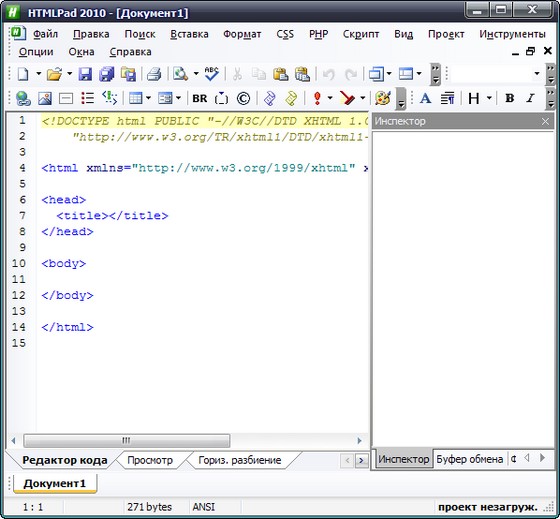Insert line break with BR icon
The image size is (560, 519).
(200, 98)
